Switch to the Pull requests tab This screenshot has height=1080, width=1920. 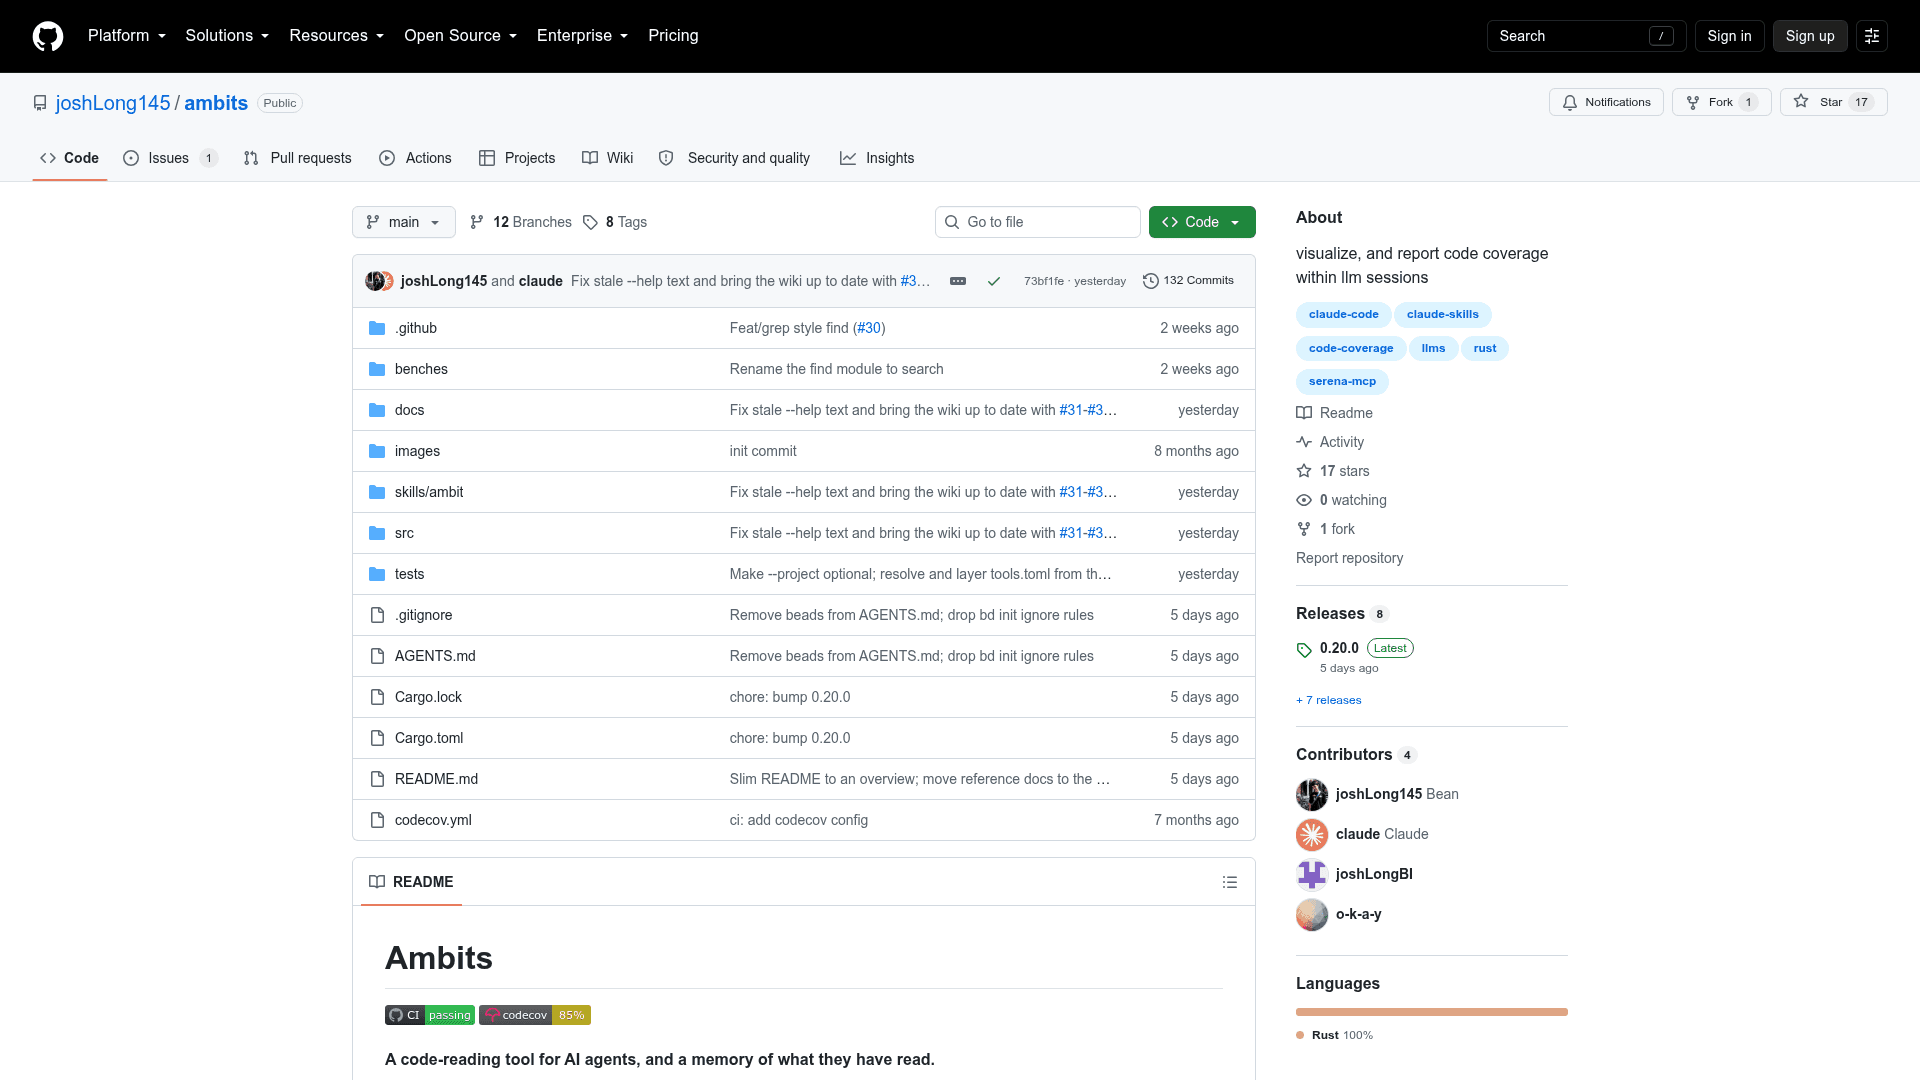click(x=298, y=158)
